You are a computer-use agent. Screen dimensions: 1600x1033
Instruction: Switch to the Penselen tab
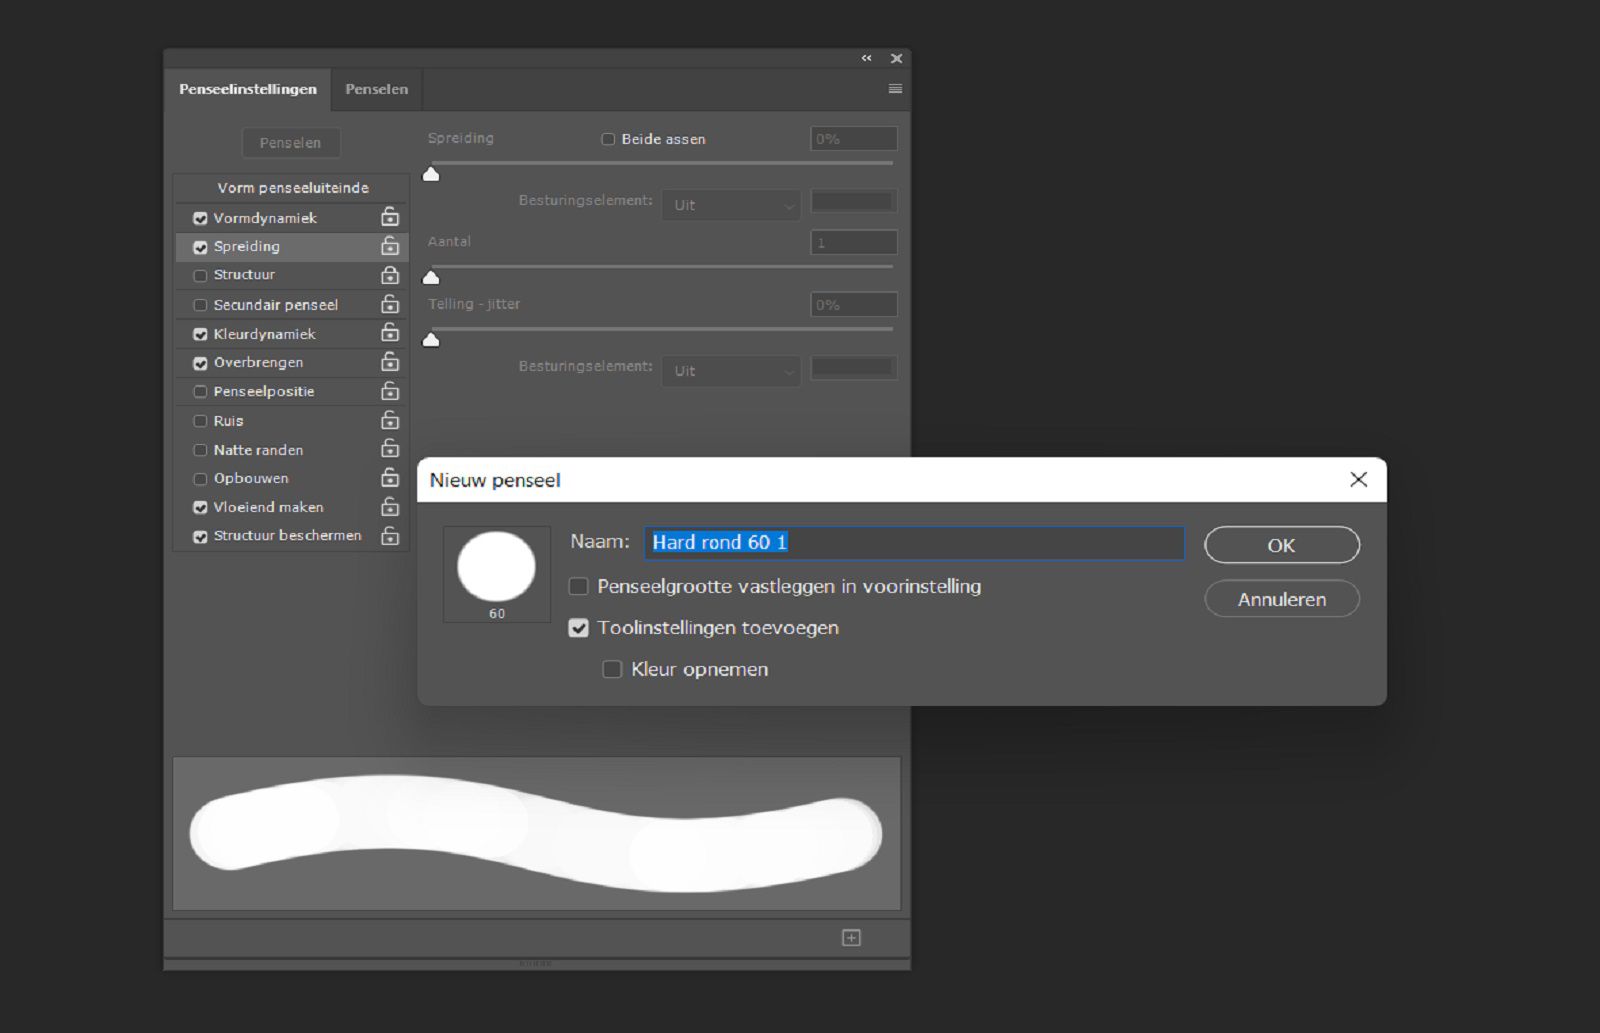(x=376, y=89)
